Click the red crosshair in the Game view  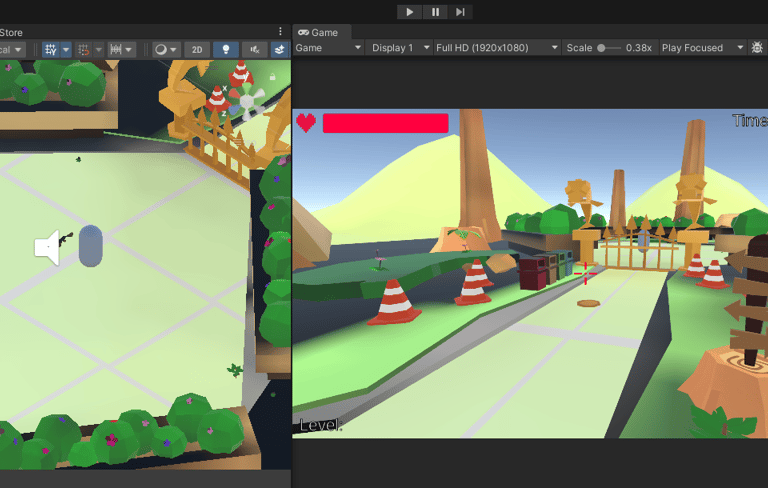pyautogui.click(x=585, y=273)
